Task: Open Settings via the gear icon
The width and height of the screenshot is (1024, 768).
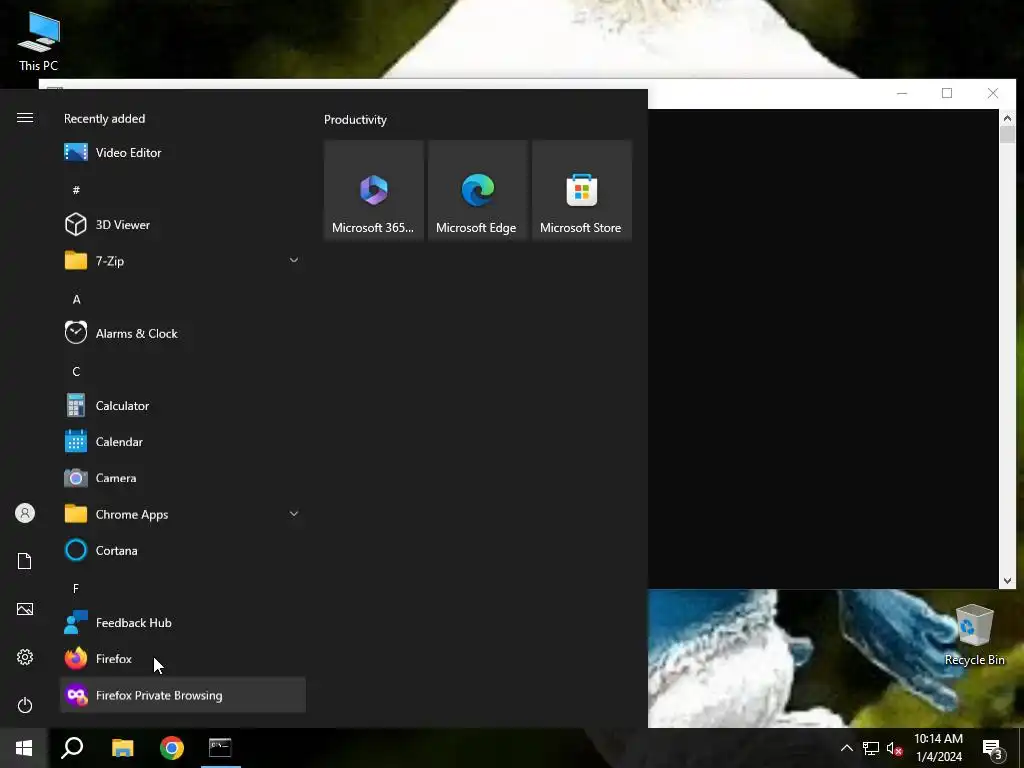Action: click(x=25, y=657)
